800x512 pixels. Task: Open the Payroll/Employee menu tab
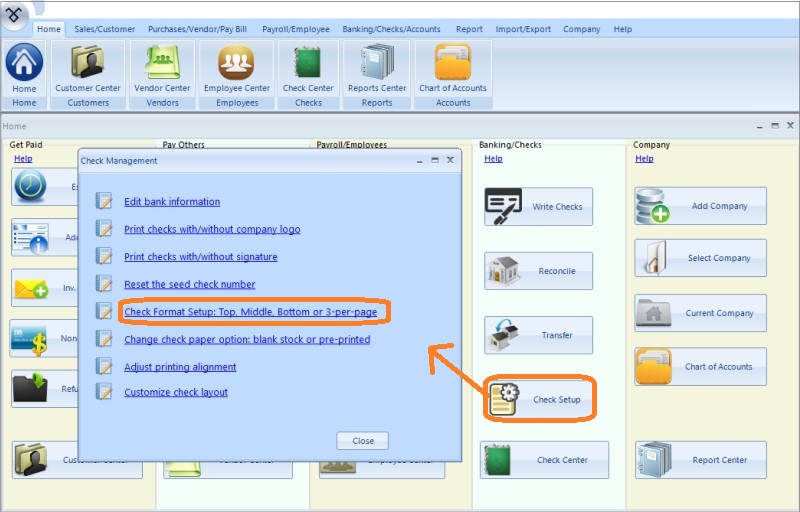pos(294,29)
